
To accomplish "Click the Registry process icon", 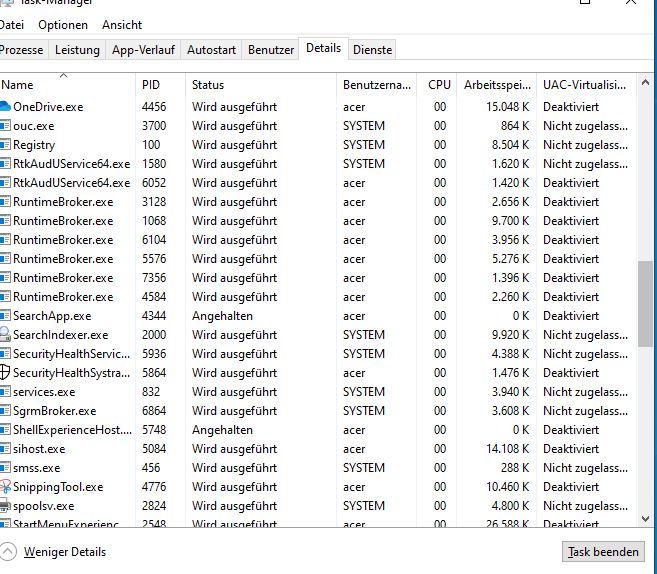I will (5, 145).
